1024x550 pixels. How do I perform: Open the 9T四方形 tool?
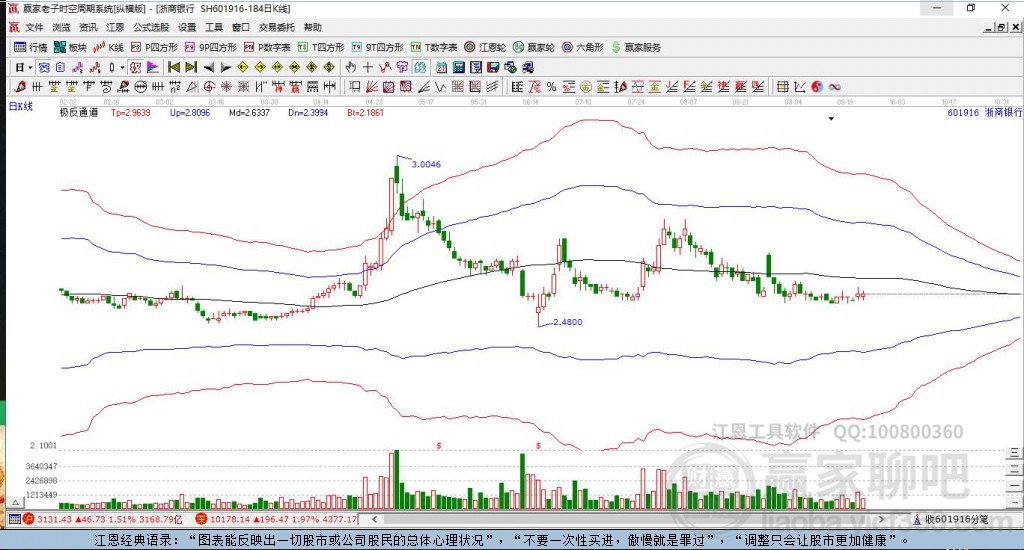pos(377,47)
